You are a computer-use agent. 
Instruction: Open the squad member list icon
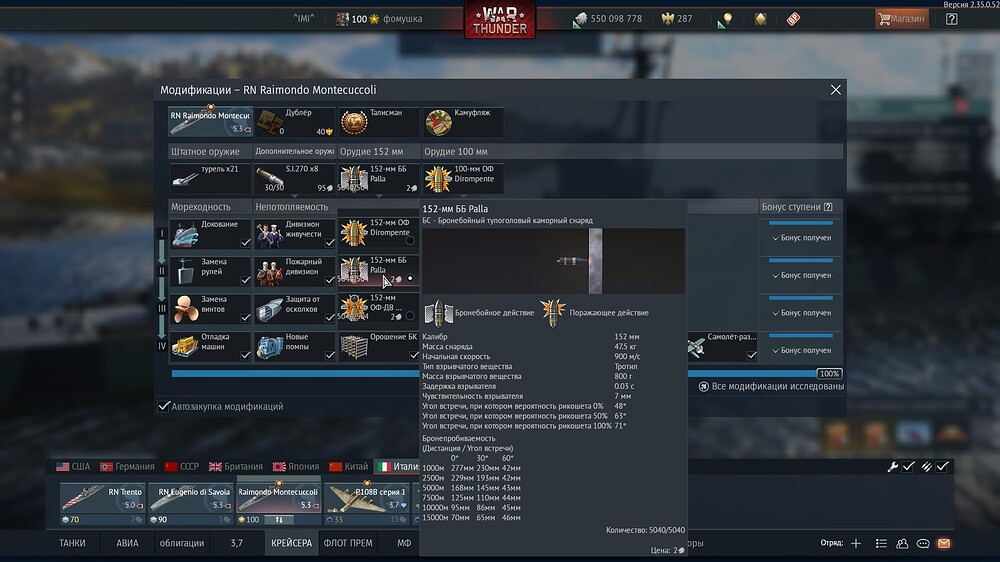881,544
